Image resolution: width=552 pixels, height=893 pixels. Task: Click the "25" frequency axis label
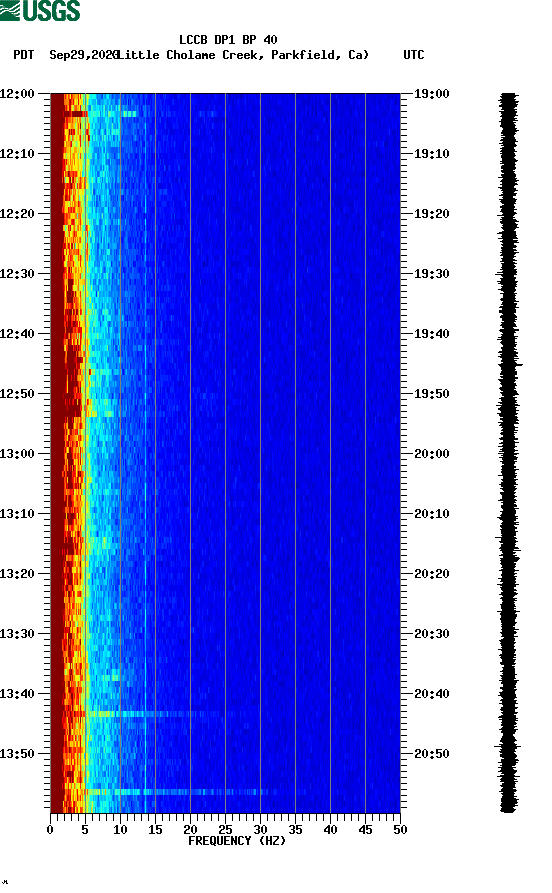click(225, 830)
